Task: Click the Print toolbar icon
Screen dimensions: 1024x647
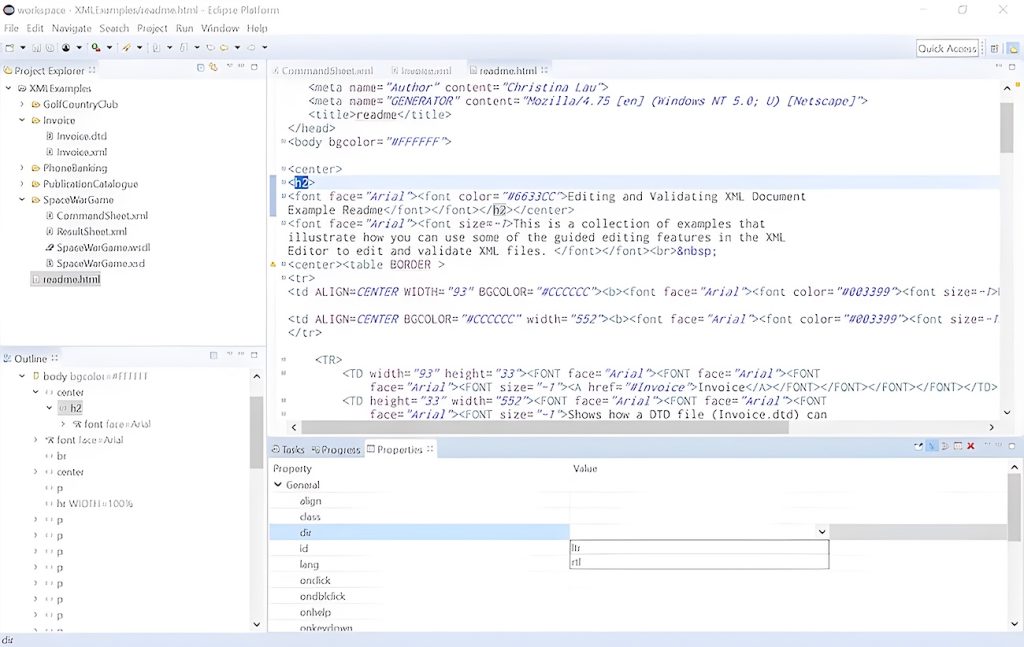Action: pos(48,47)
